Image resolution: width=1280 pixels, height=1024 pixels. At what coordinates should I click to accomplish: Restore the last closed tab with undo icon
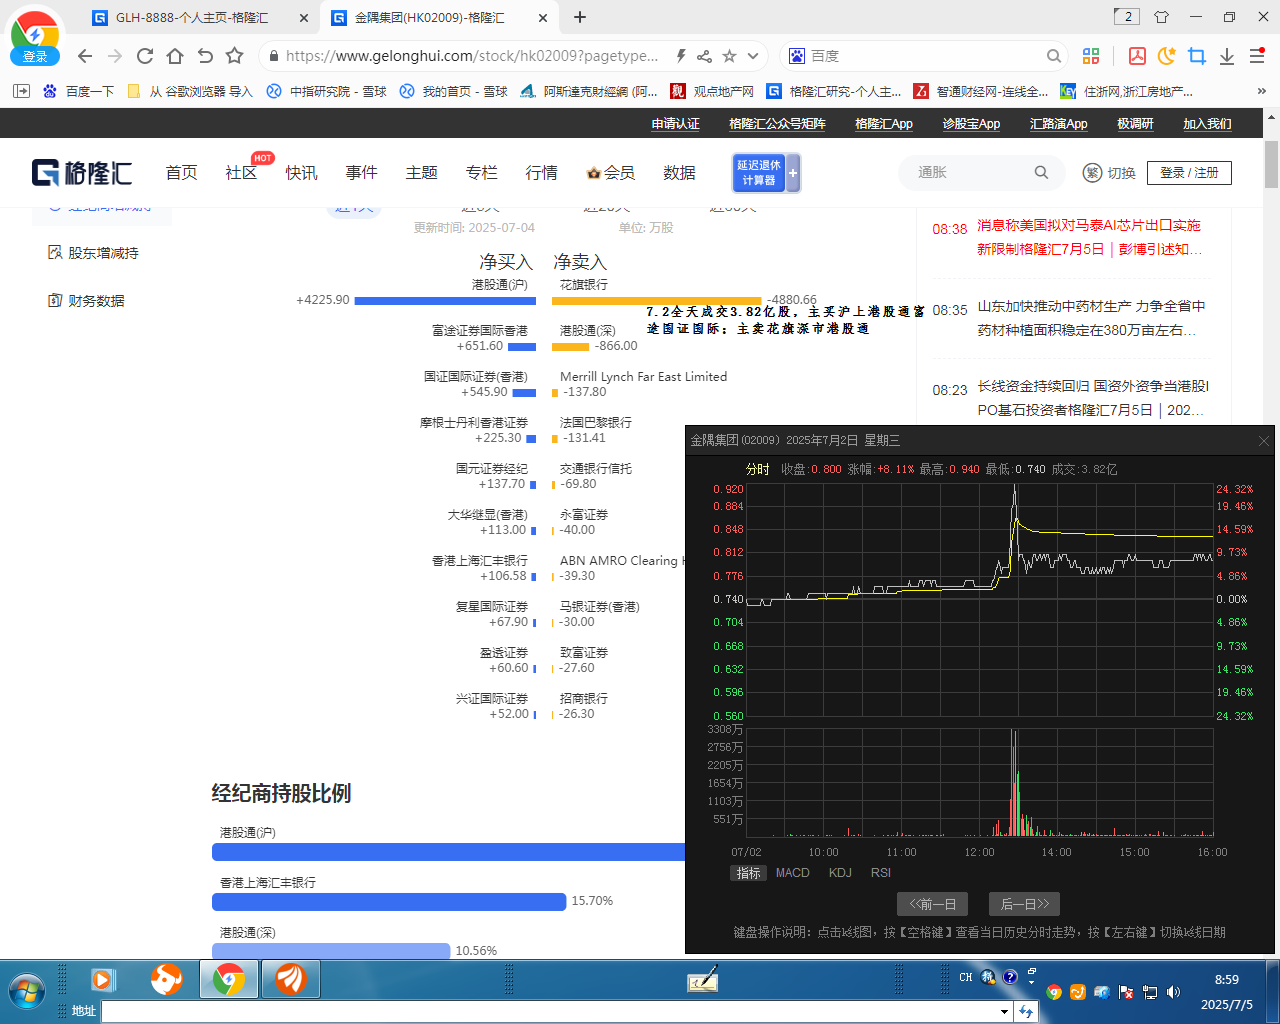205,56
